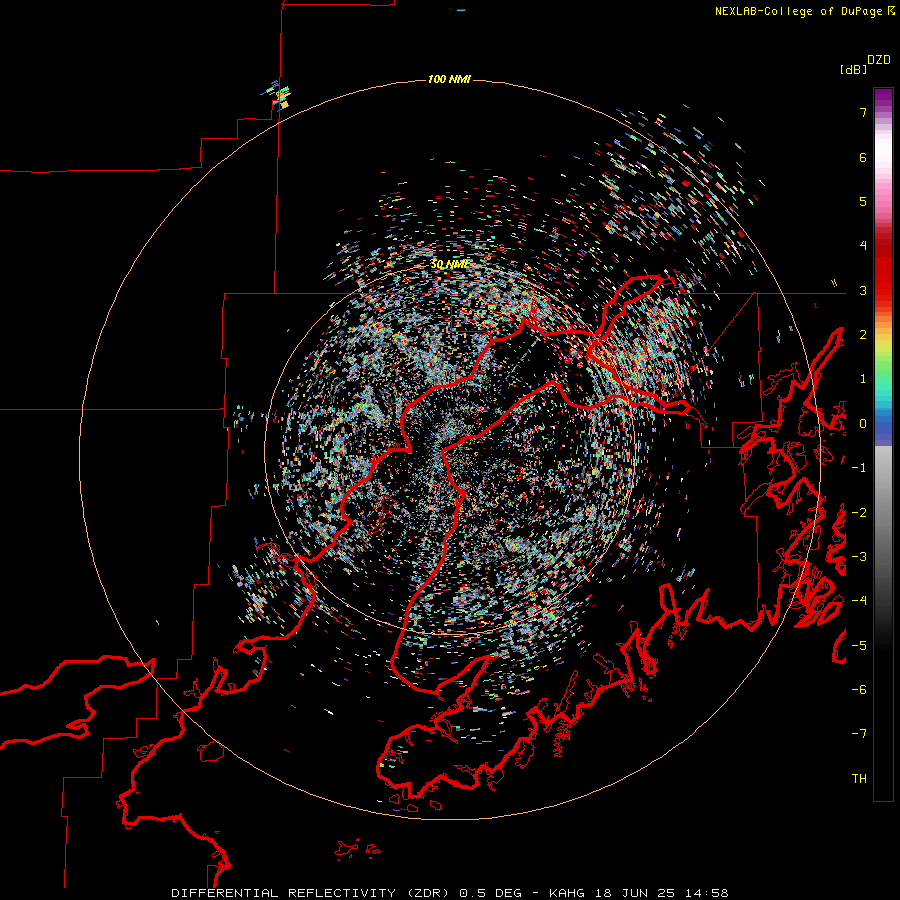Select the 7 value on the dB scale
The width and height of the screenshot is (900, 900).
tap(863, 112)
